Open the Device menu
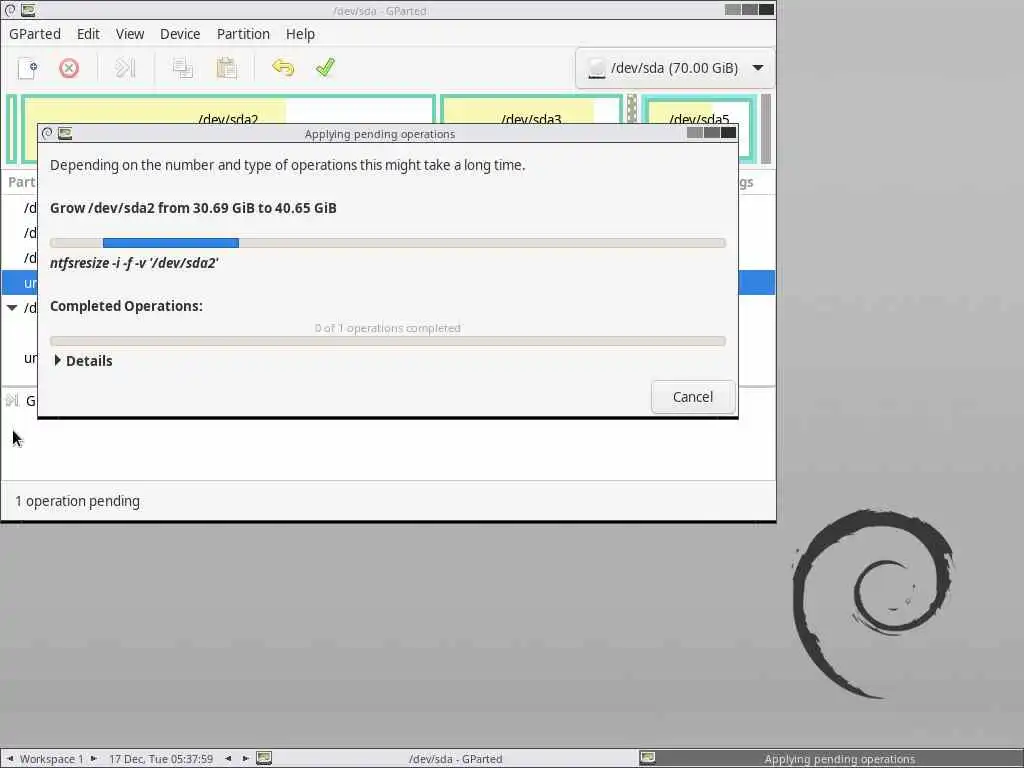The image size is (1024, 768). coord(180,34)
